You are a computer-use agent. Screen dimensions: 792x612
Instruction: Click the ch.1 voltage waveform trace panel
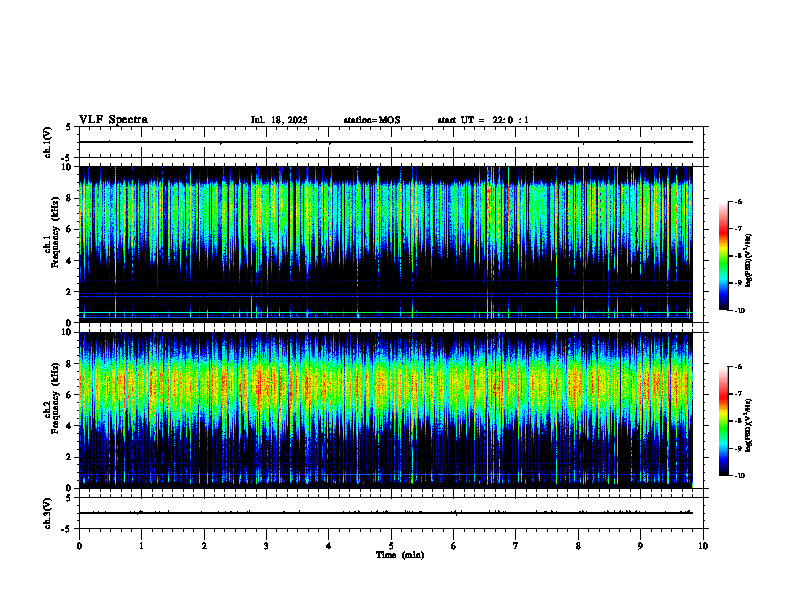click(391, 142)
